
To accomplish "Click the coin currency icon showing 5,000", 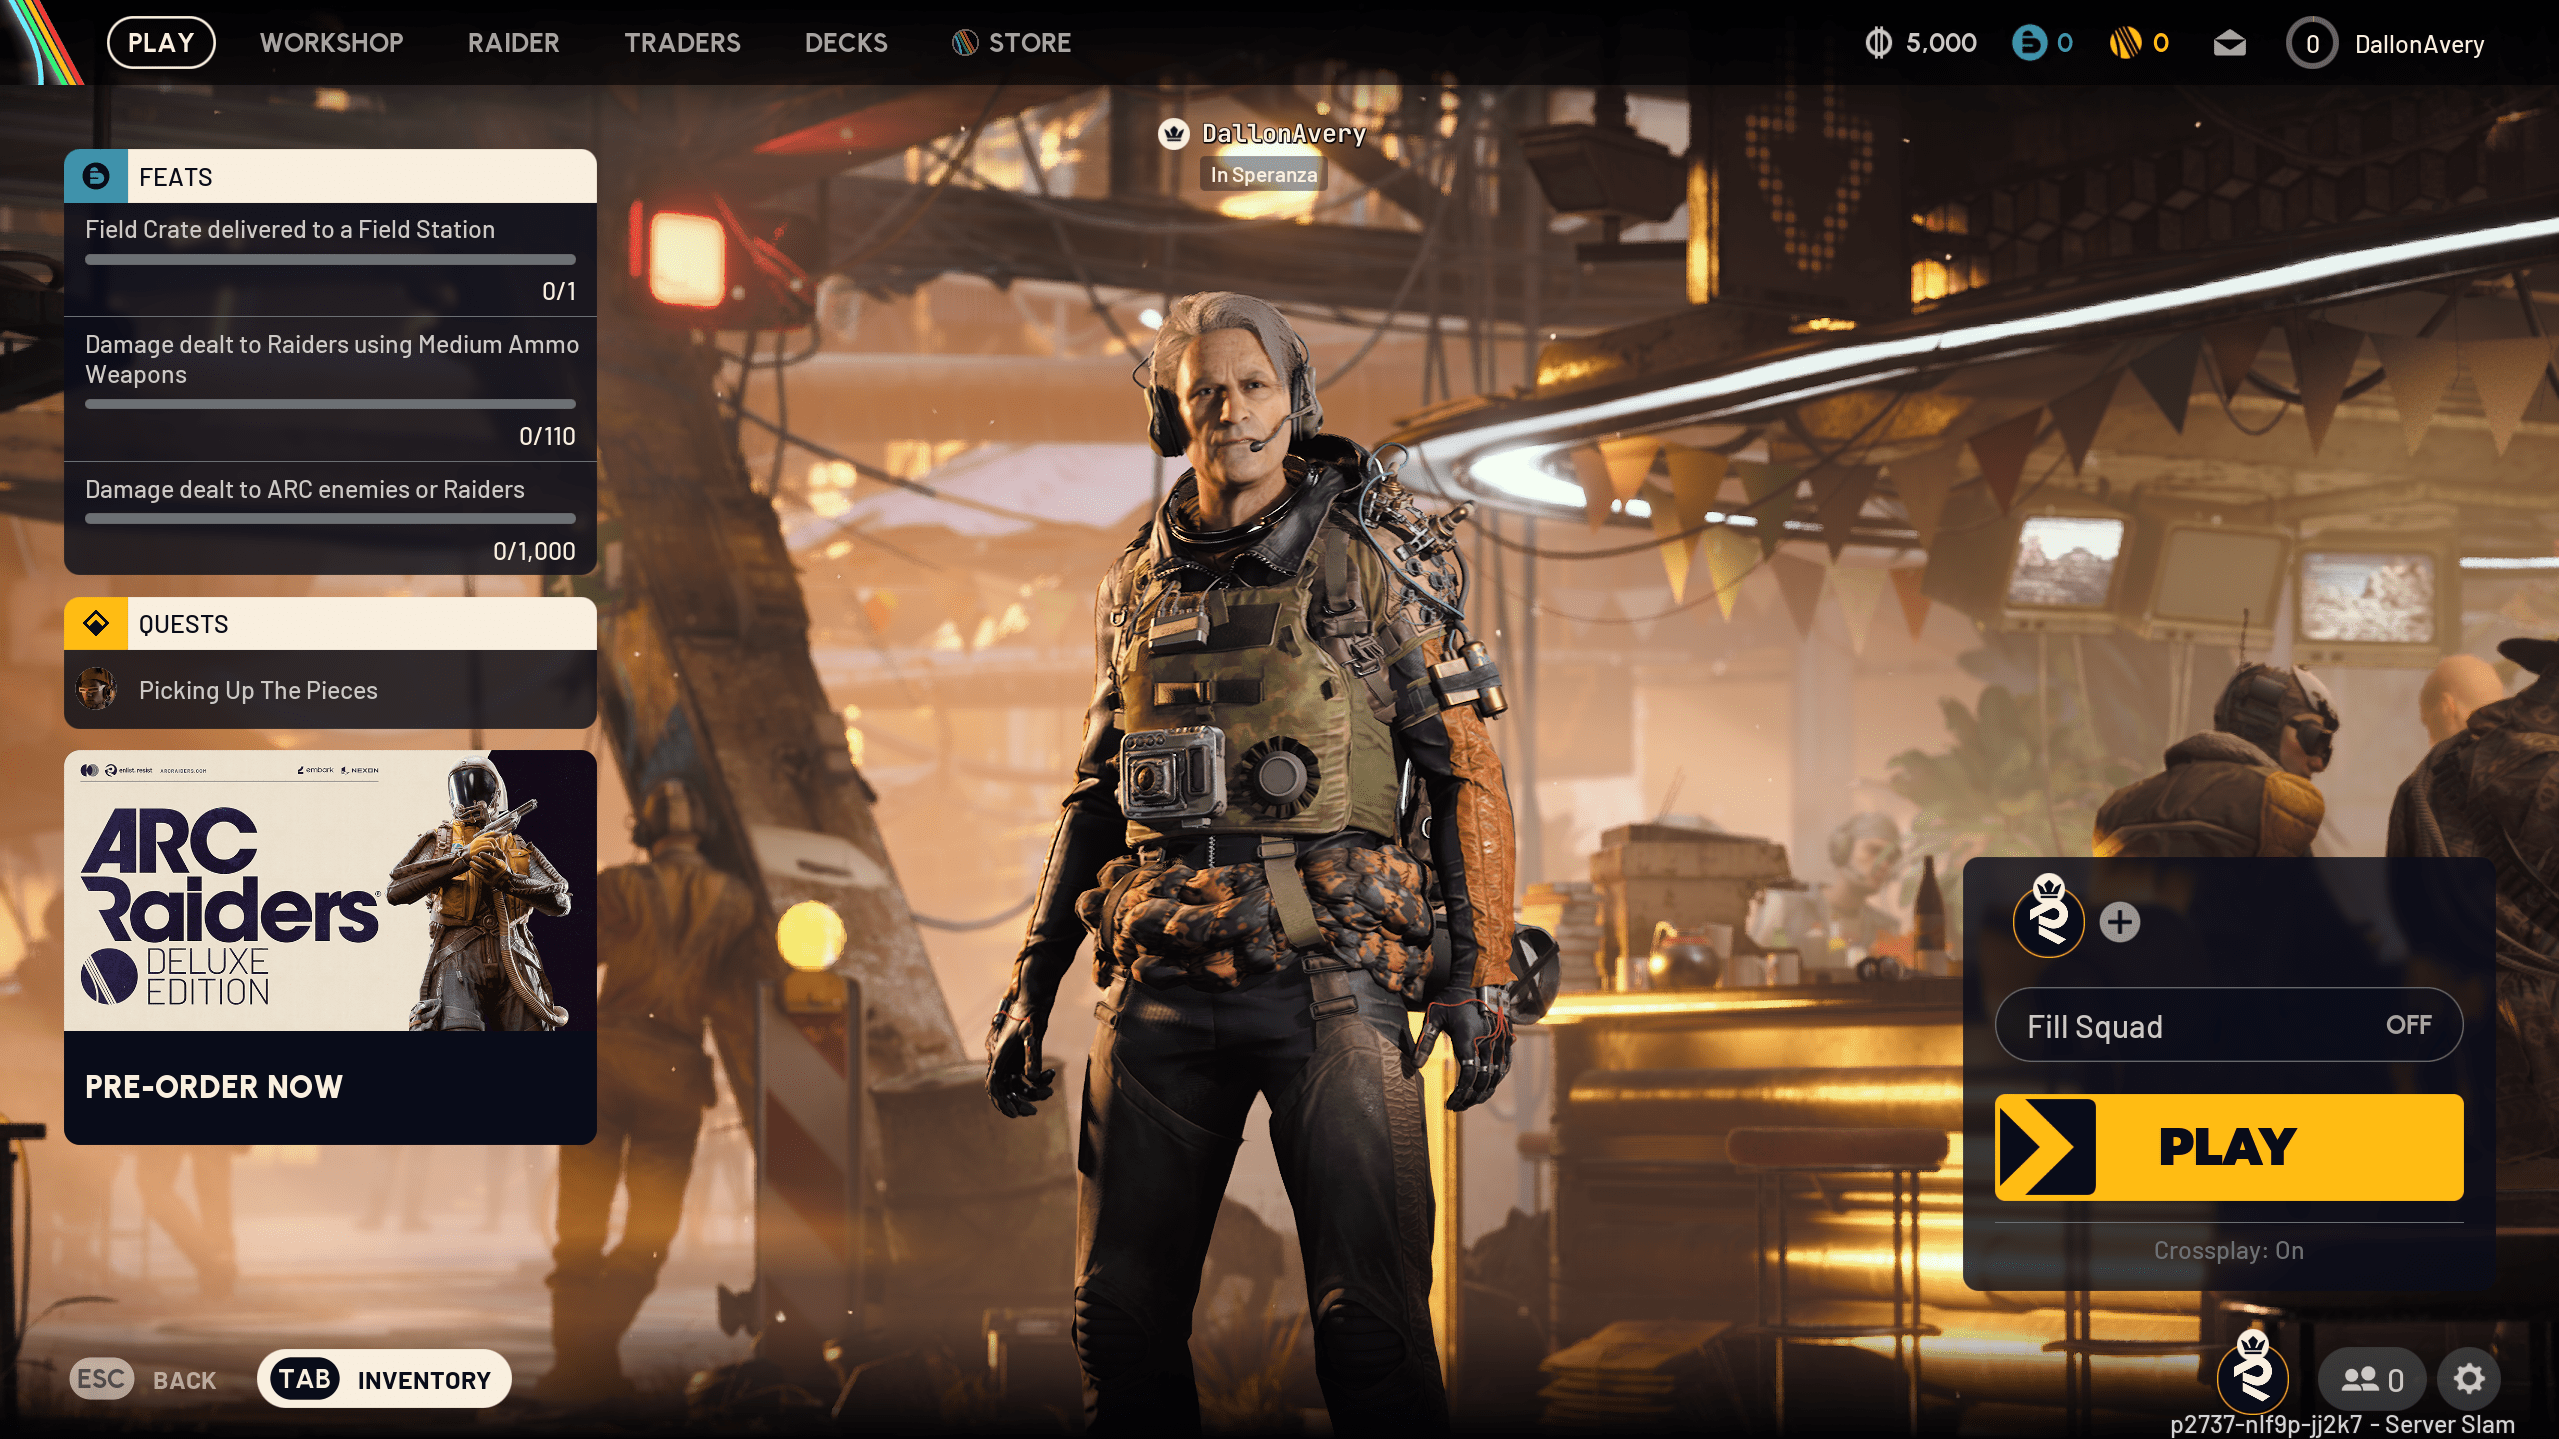I will 1878,43.
